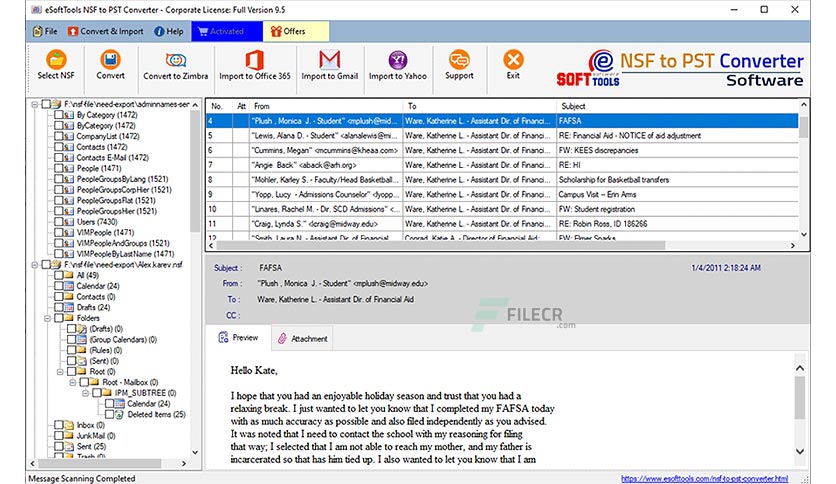This screenshot has height=484, width=836.
Task: Select email 'FW: Student registration'
Action: click(x=502, y=209)
